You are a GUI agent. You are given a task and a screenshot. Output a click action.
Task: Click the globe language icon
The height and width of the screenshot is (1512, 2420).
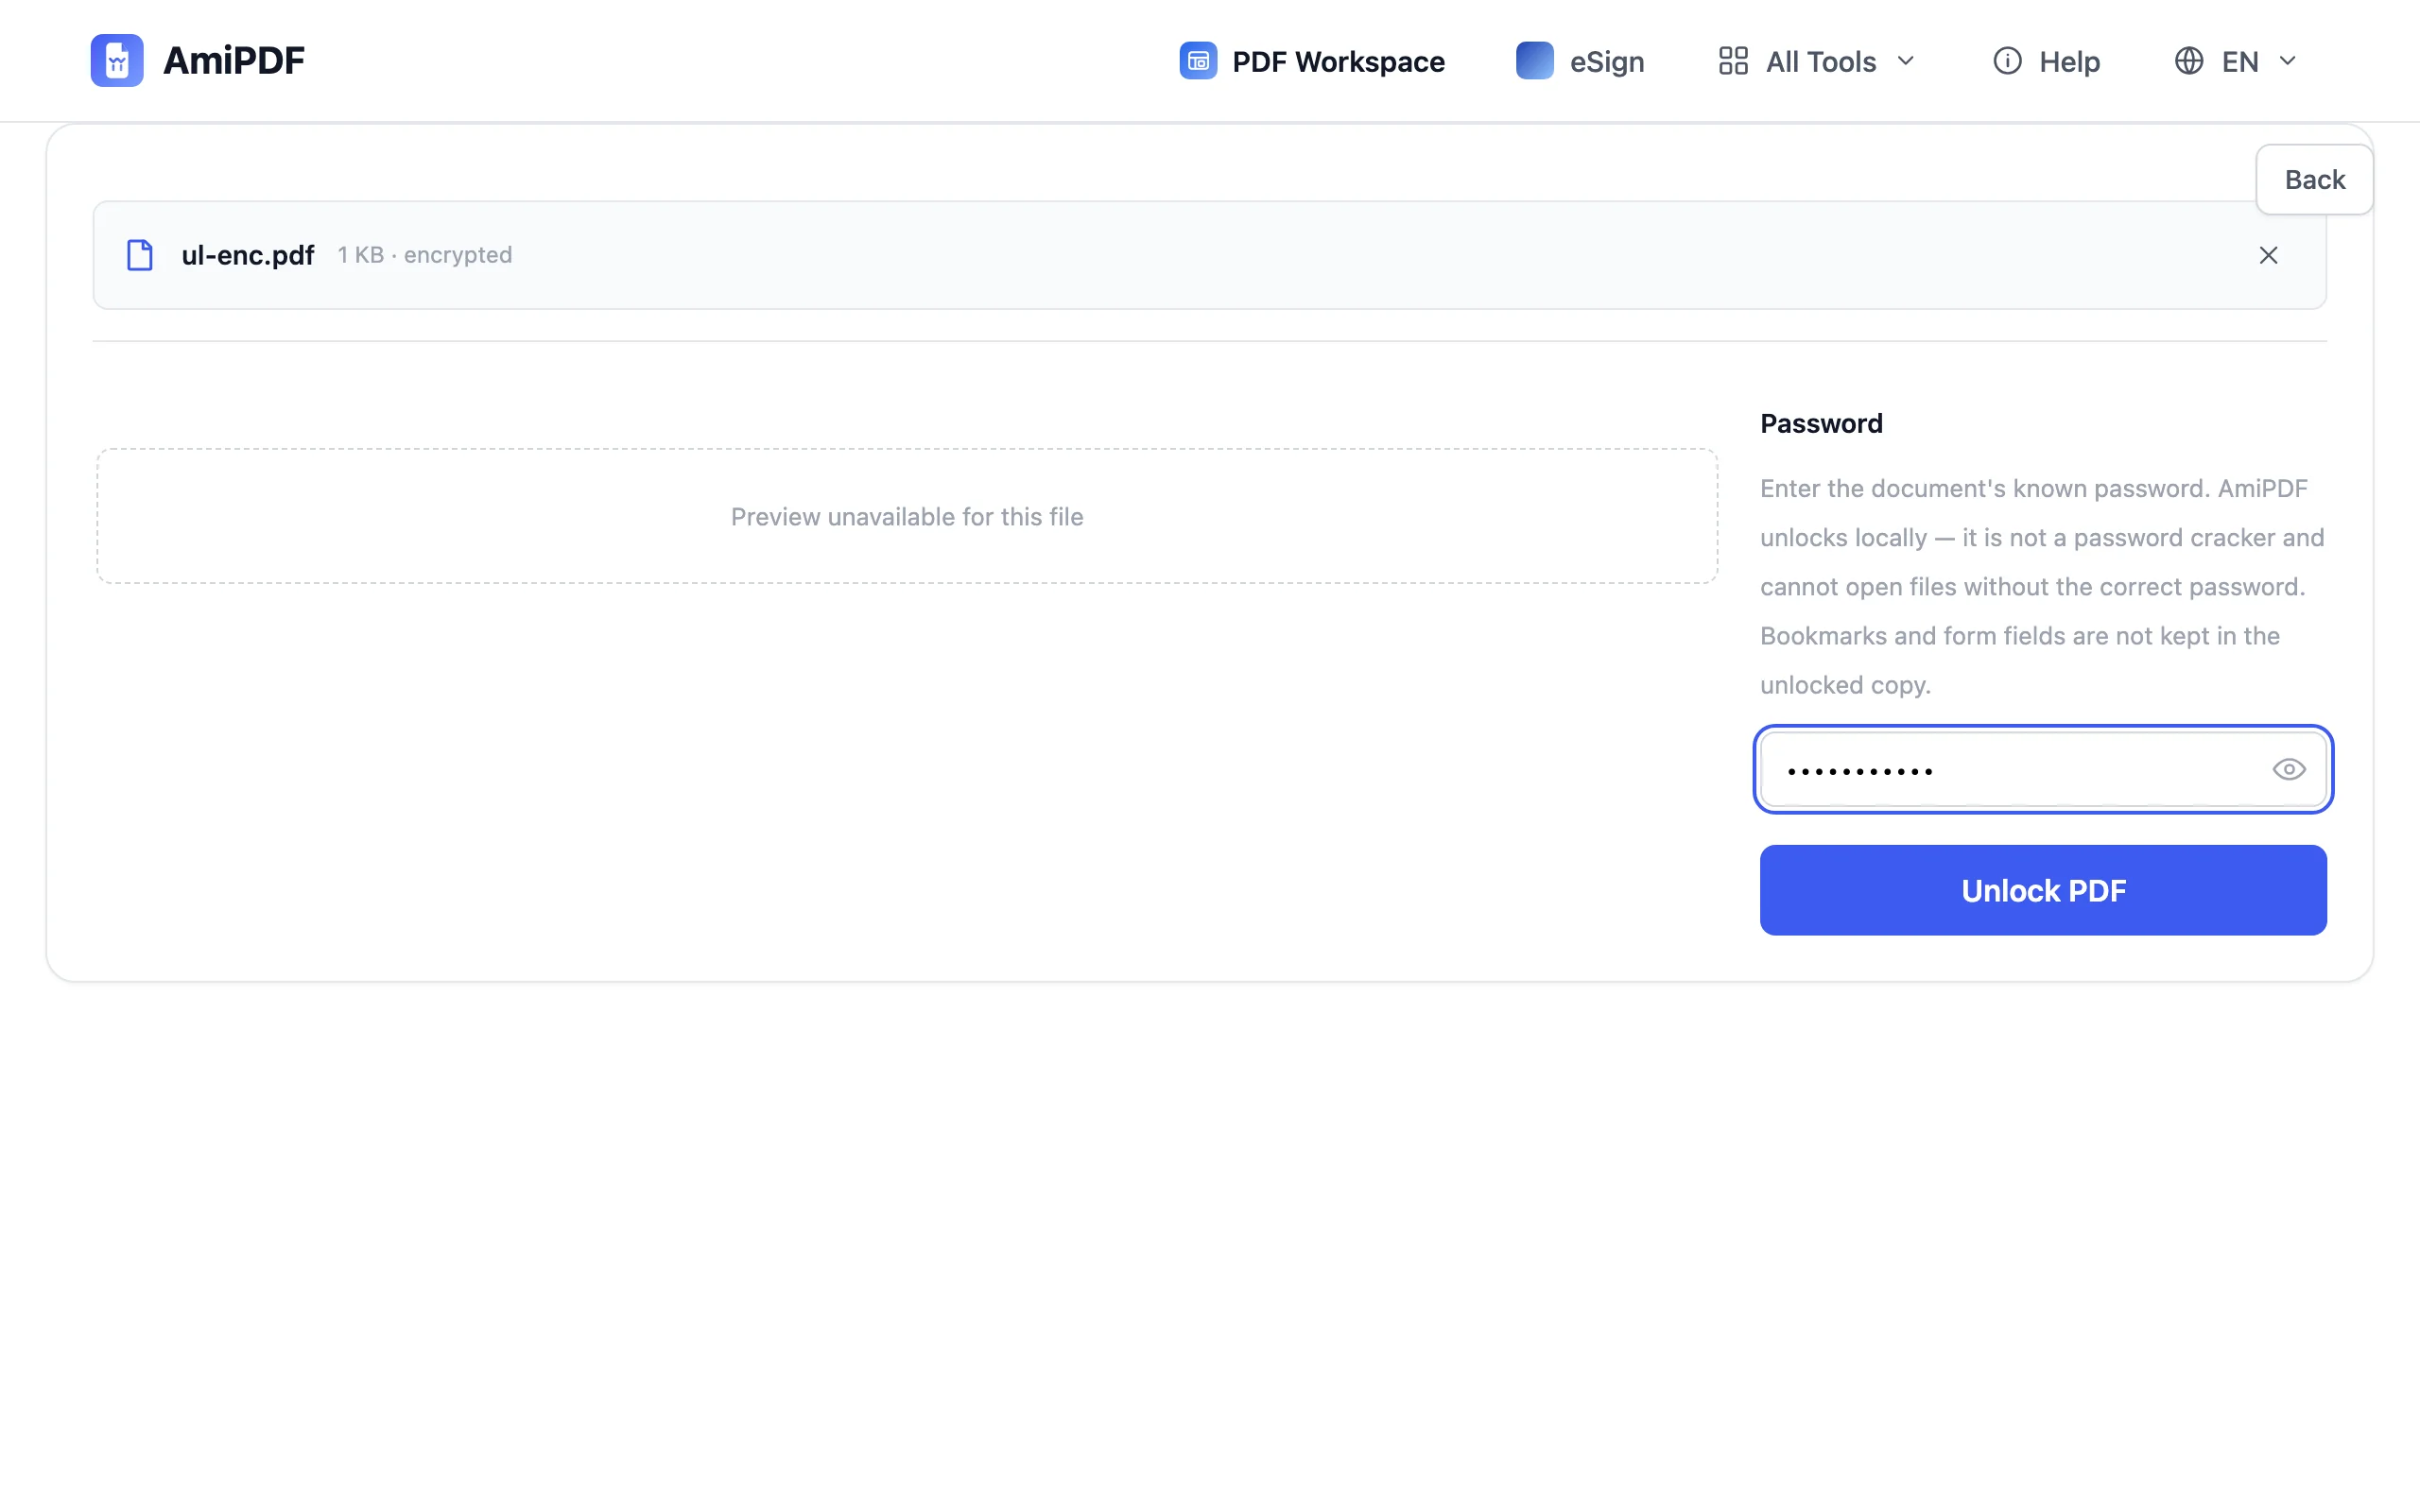2189,61
